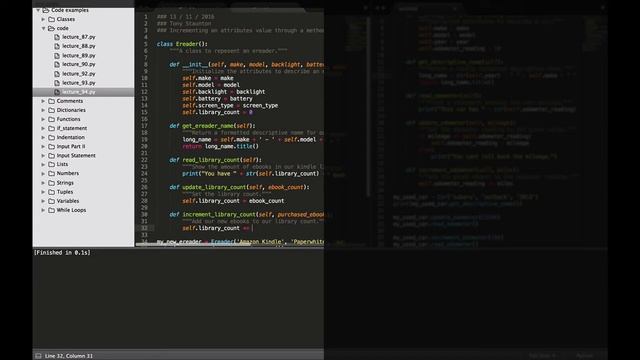This screenshot has height=360, width=640.
Task: Place cursor on 'class Ereader():' line
Action: pos(182,44)
